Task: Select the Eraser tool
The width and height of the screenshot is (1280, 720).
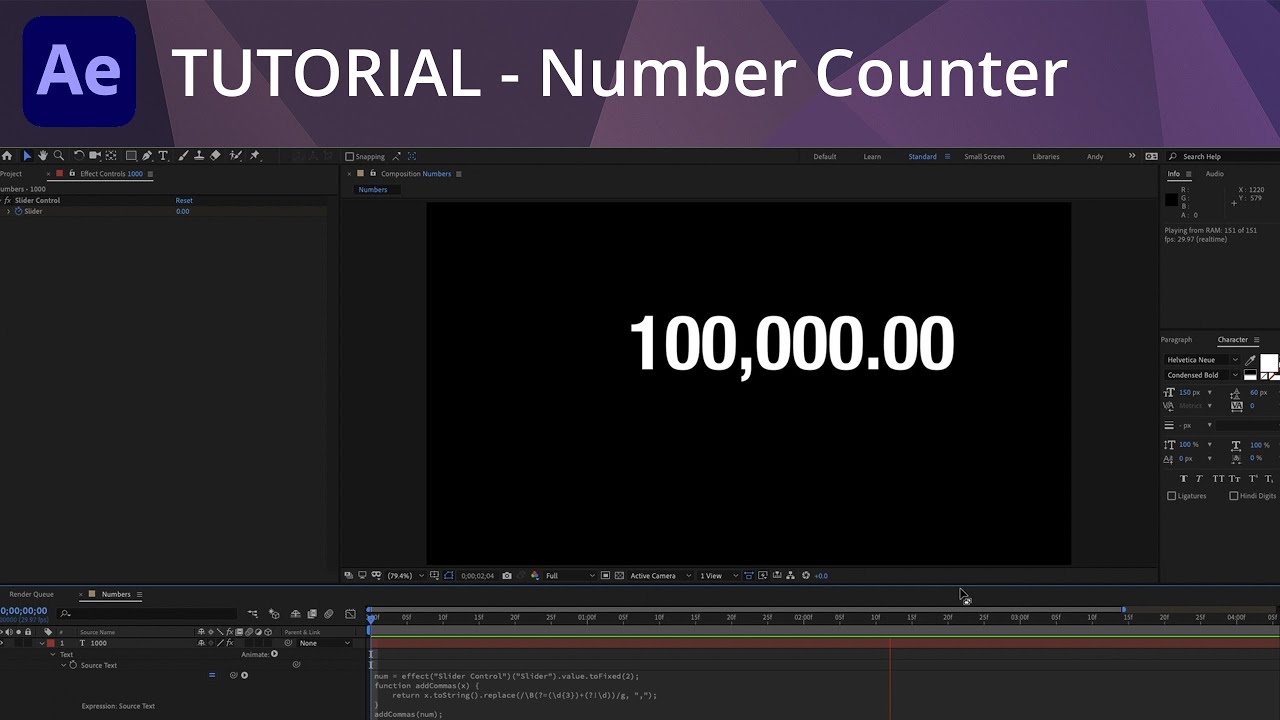Action: (215, 156)
